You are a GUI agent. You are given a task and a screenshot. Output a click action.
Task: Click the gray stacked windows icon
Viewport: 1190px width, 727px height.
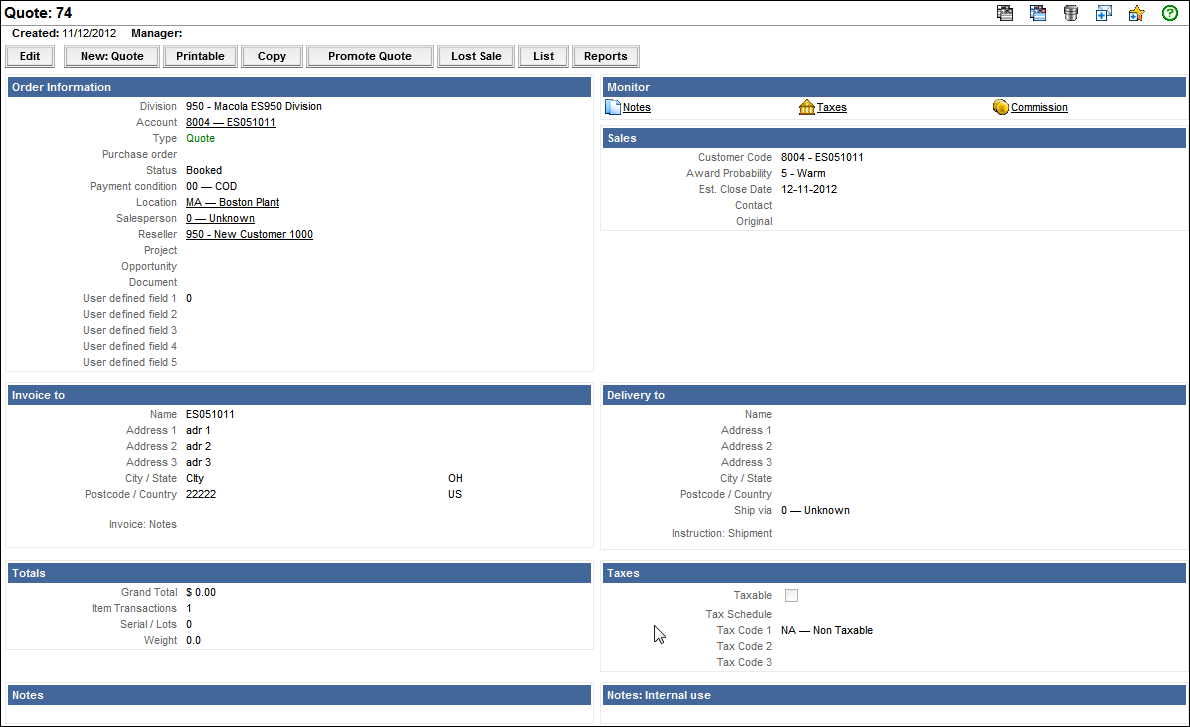pos(1006,13)
